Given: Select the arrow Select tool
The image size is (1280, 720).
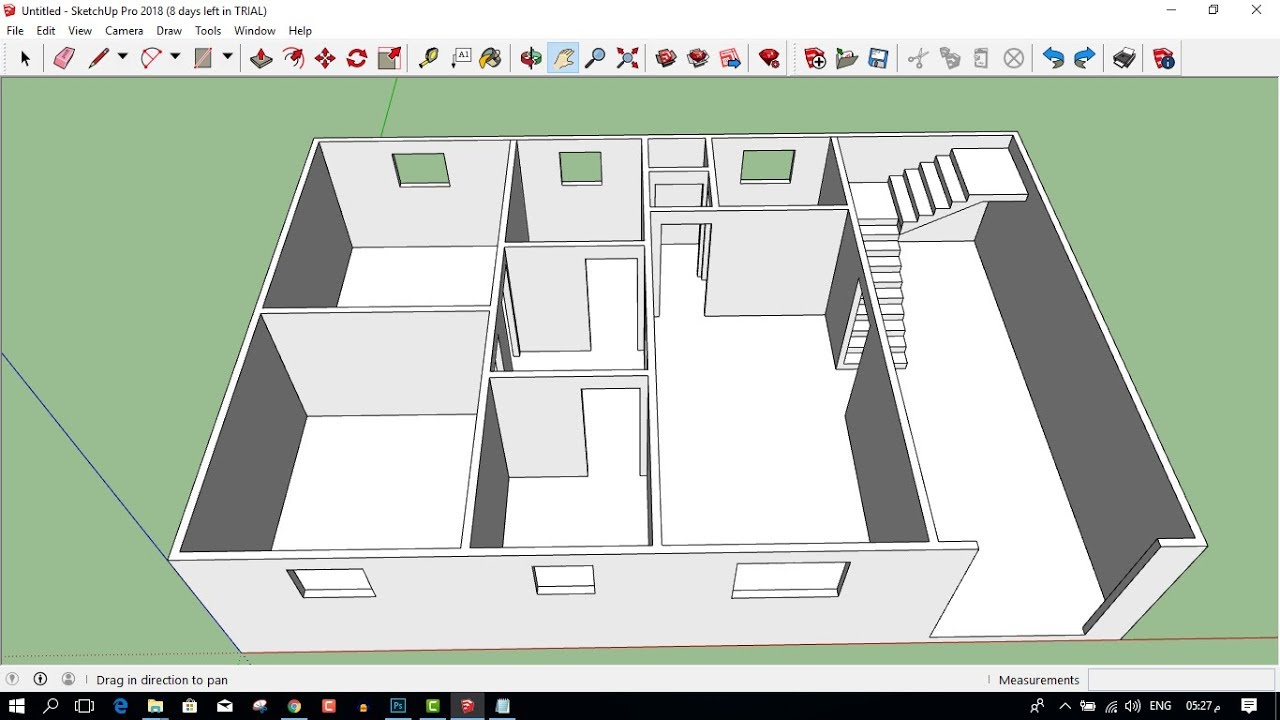Looking at the screenshot, I should click(x=26, y=59).
